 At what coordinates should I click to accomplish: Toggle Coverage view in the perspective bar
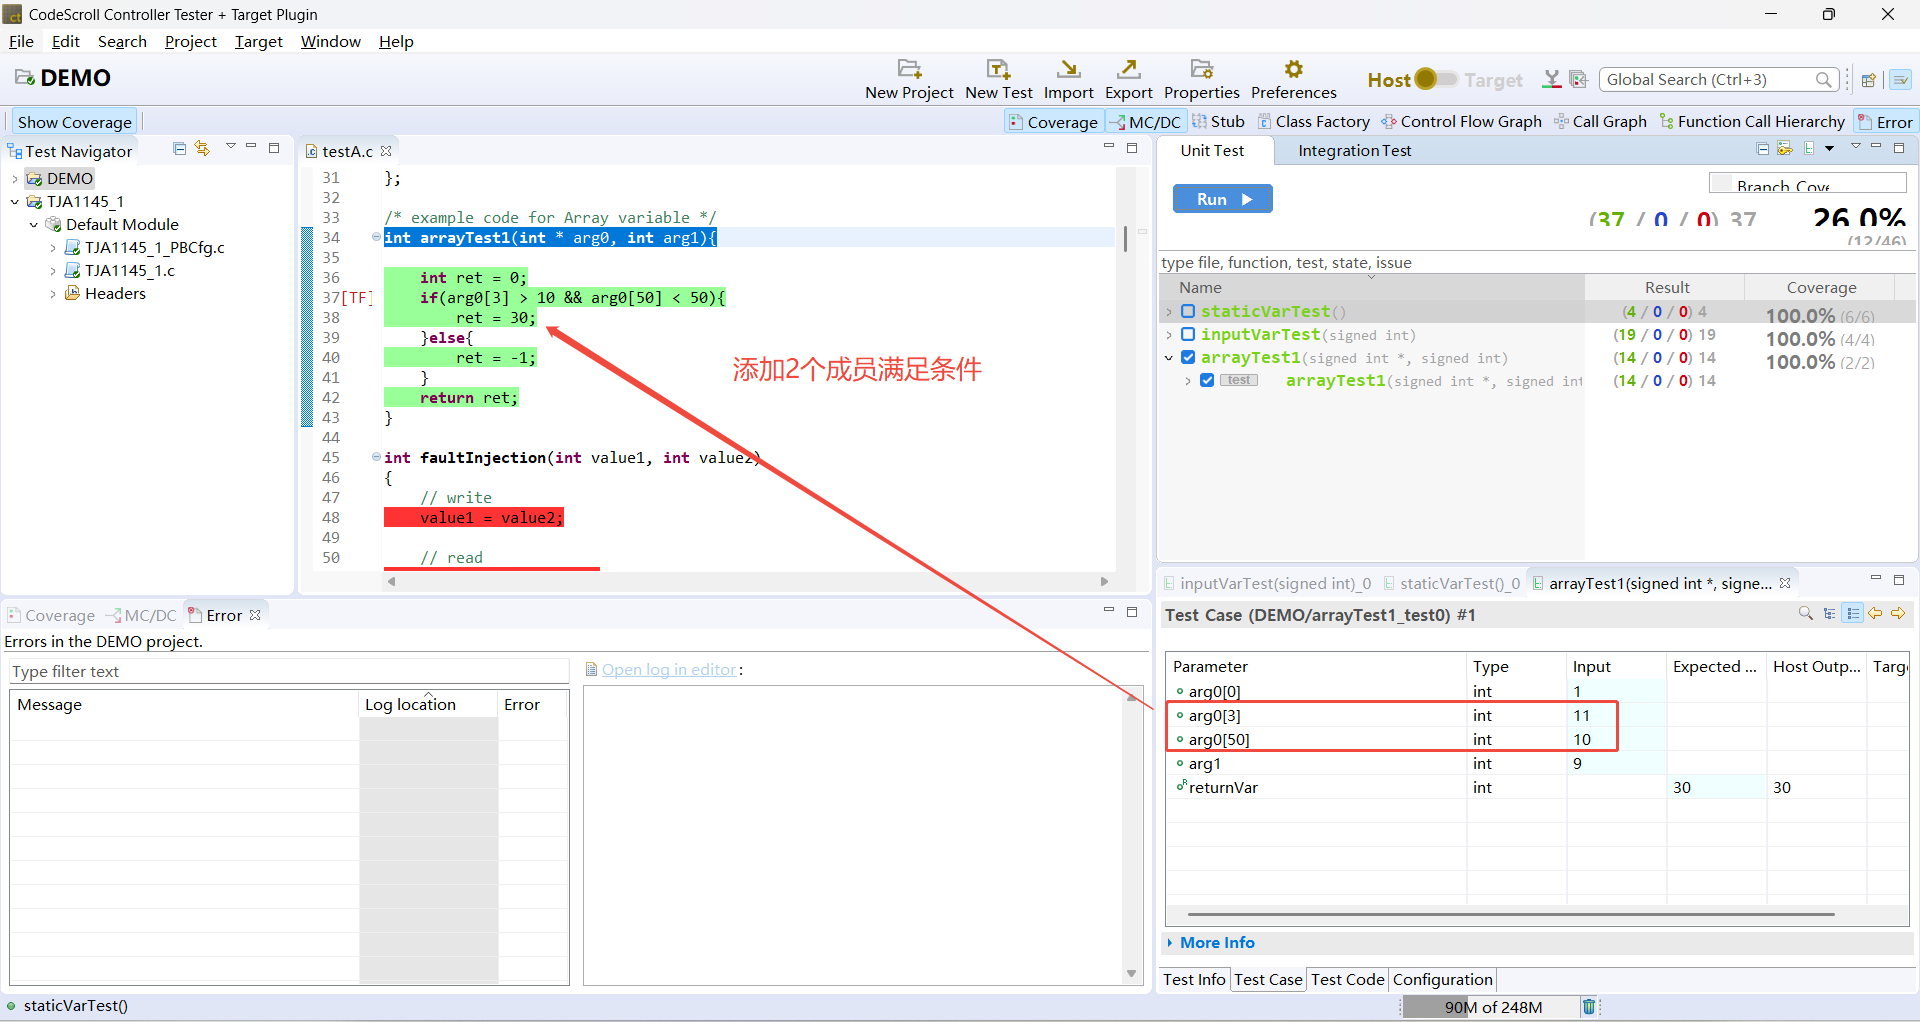(x=1053, y=122)
